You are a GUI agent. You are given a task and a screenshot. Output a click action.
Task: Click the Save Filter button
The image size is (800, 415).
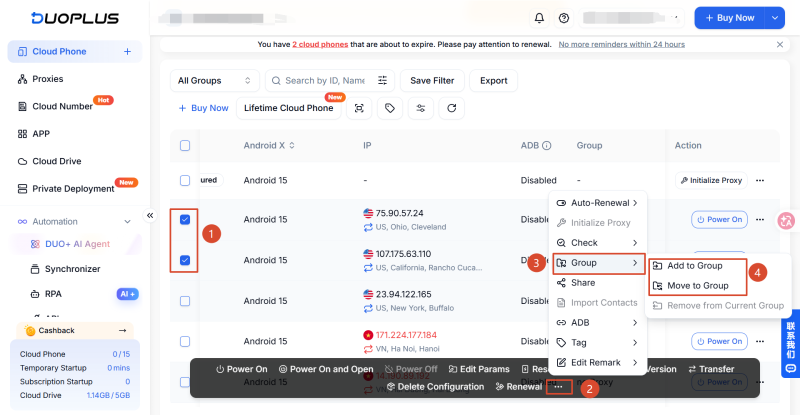point(432,81)
